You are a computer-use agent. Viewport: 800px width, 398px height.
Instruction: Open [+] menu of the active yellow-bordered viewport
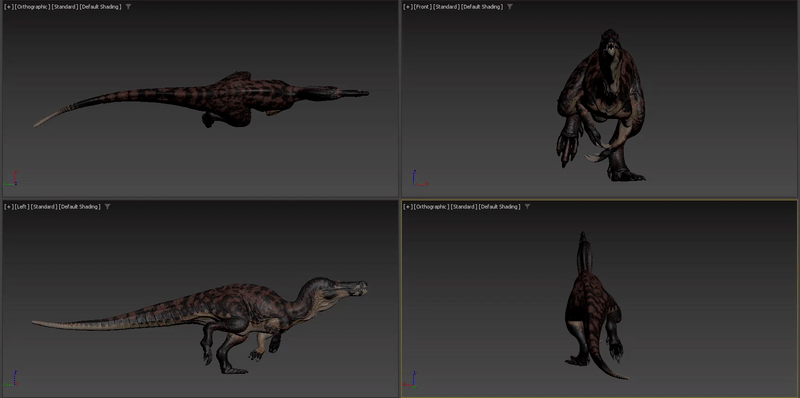tap(408, 207)
